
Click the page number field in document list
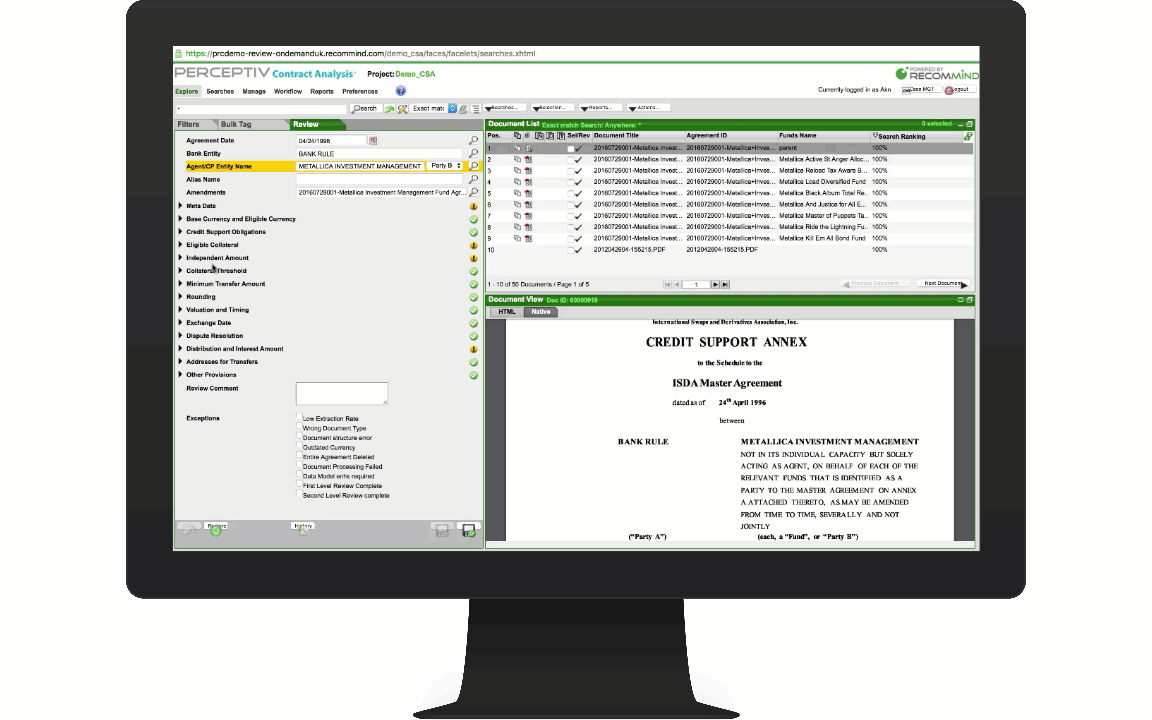(696, 284)
